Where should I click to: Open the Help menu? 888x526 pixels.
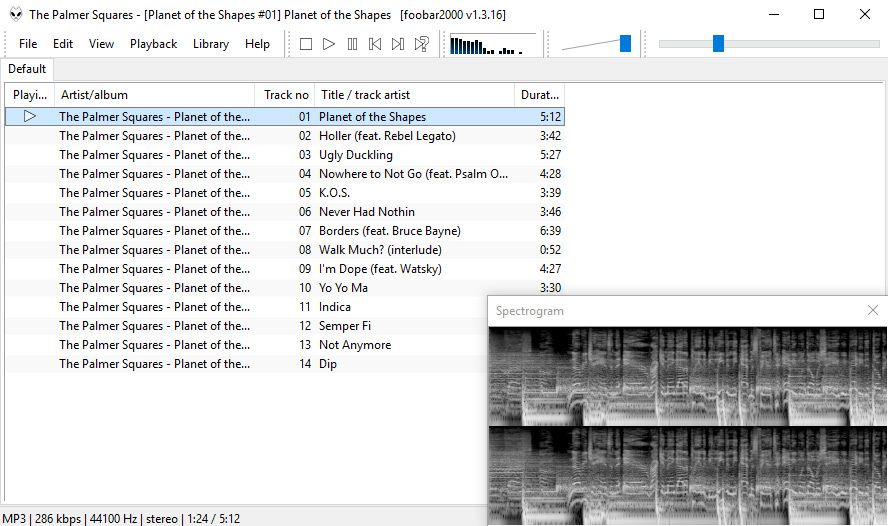click(257, 44)
